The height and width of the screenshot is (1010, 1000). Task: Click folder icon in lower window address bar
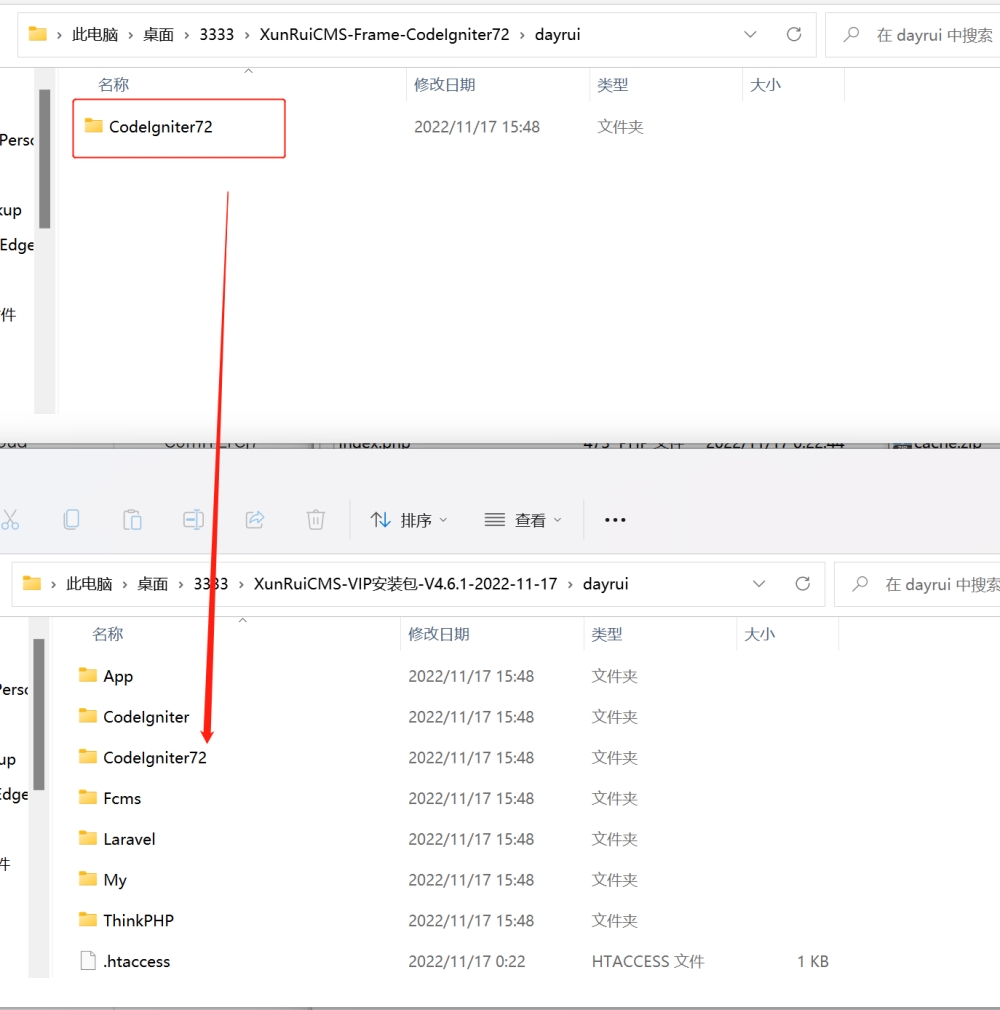click(32, 583)
